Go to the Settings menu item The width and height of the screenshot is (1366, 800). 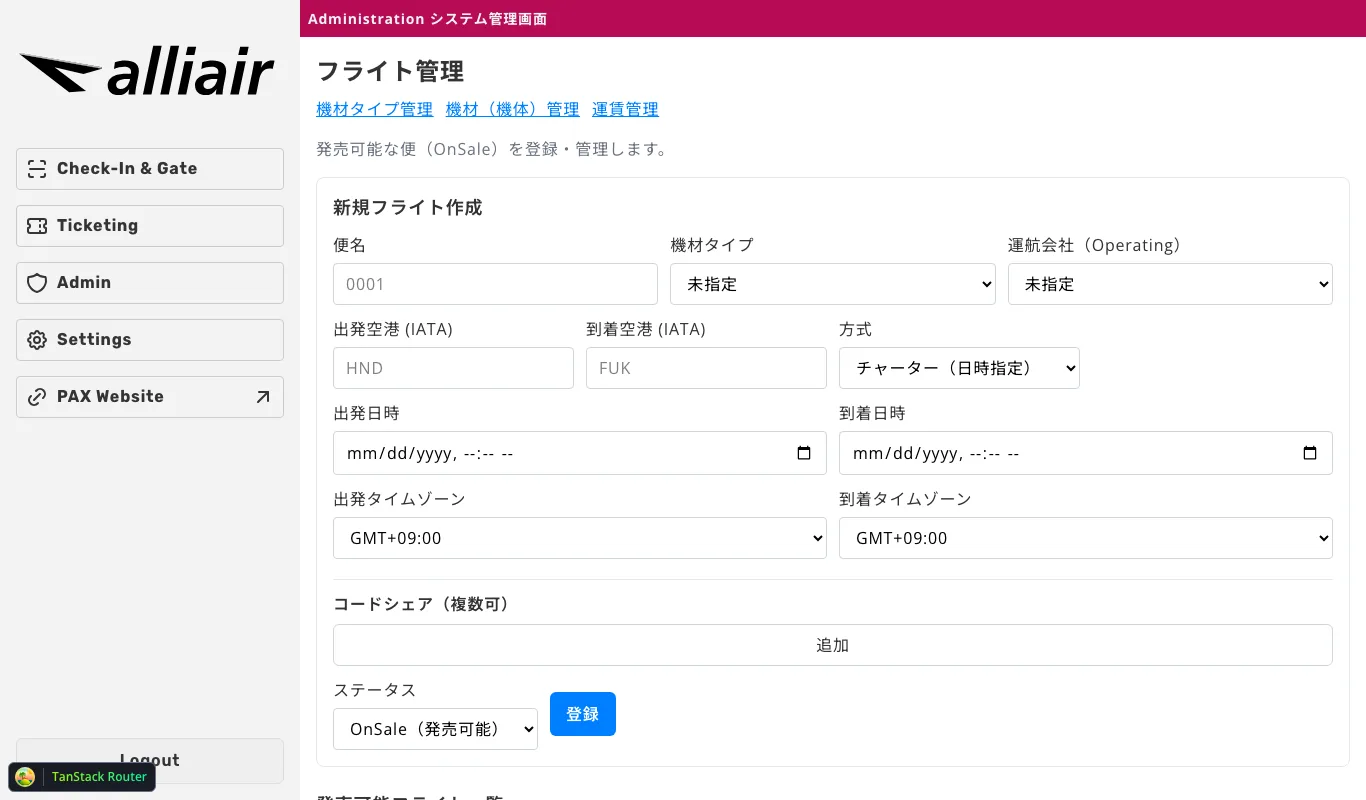click(150, 340)
